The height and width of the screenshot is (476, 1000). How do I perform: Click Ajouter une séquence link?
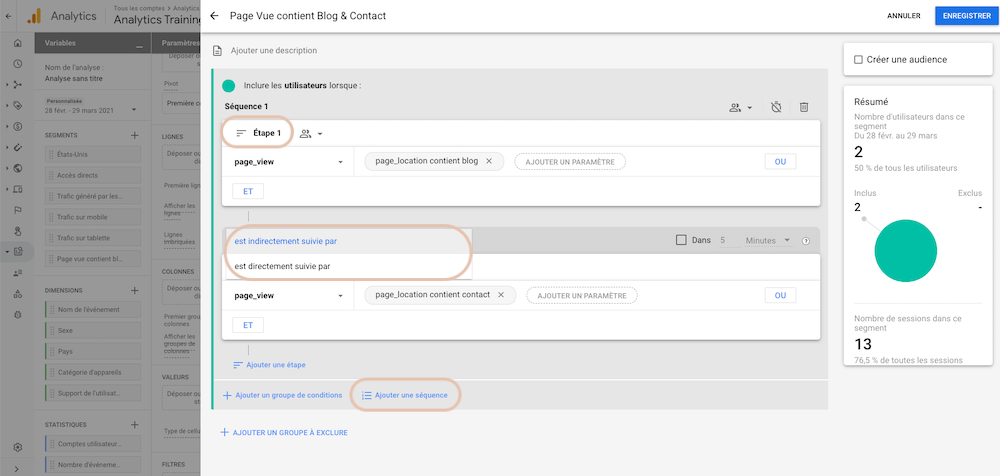pyautogui.click(x=405, y=396)
